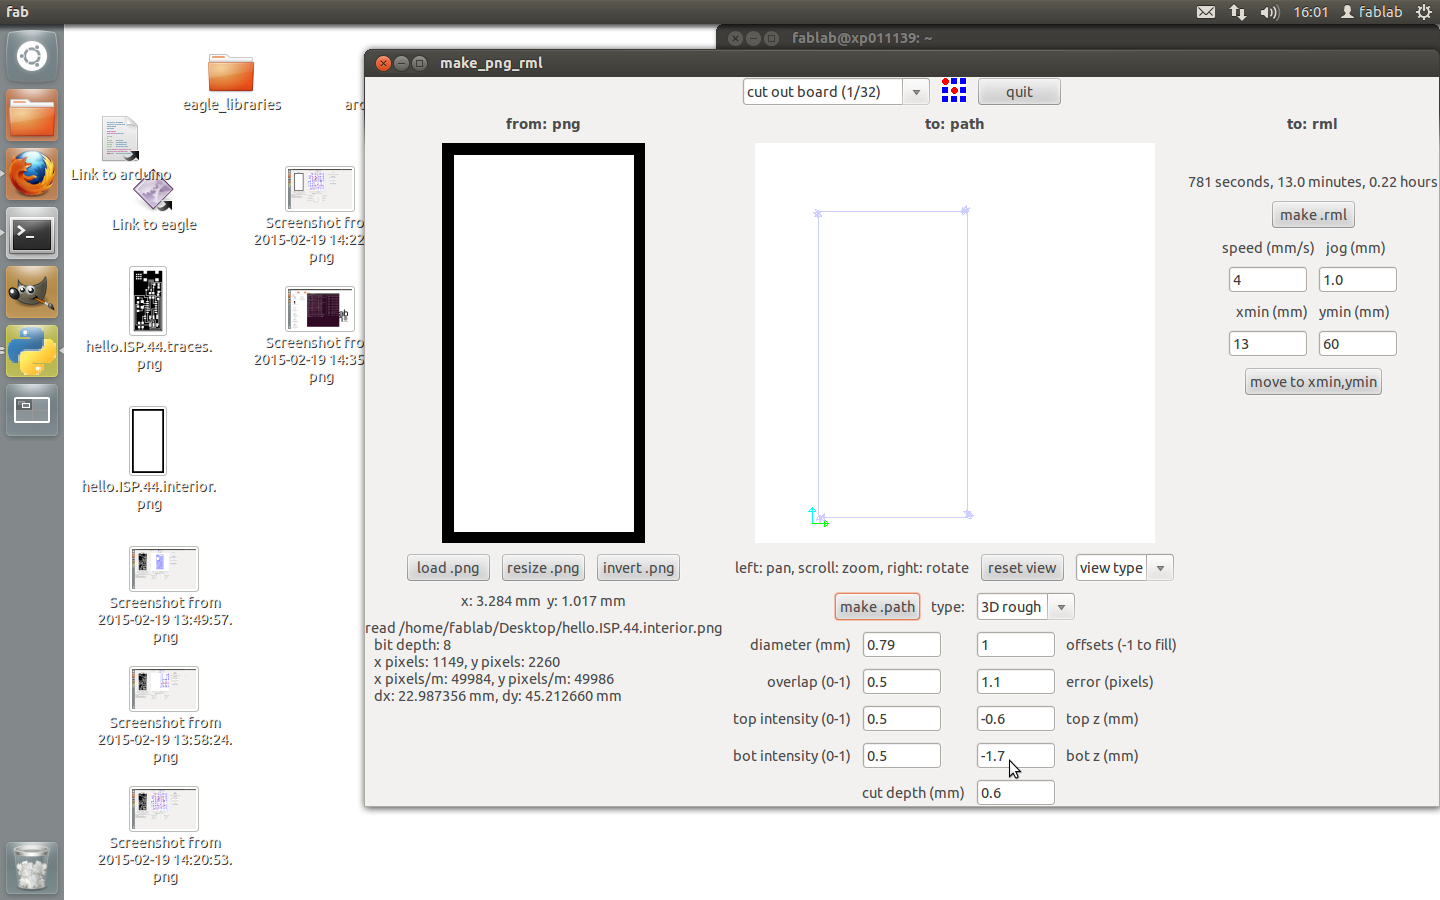Image resolution: width=1440 pixels, height=900 pixels.
Task: Click the resize .png button
Action: (543, 568)
